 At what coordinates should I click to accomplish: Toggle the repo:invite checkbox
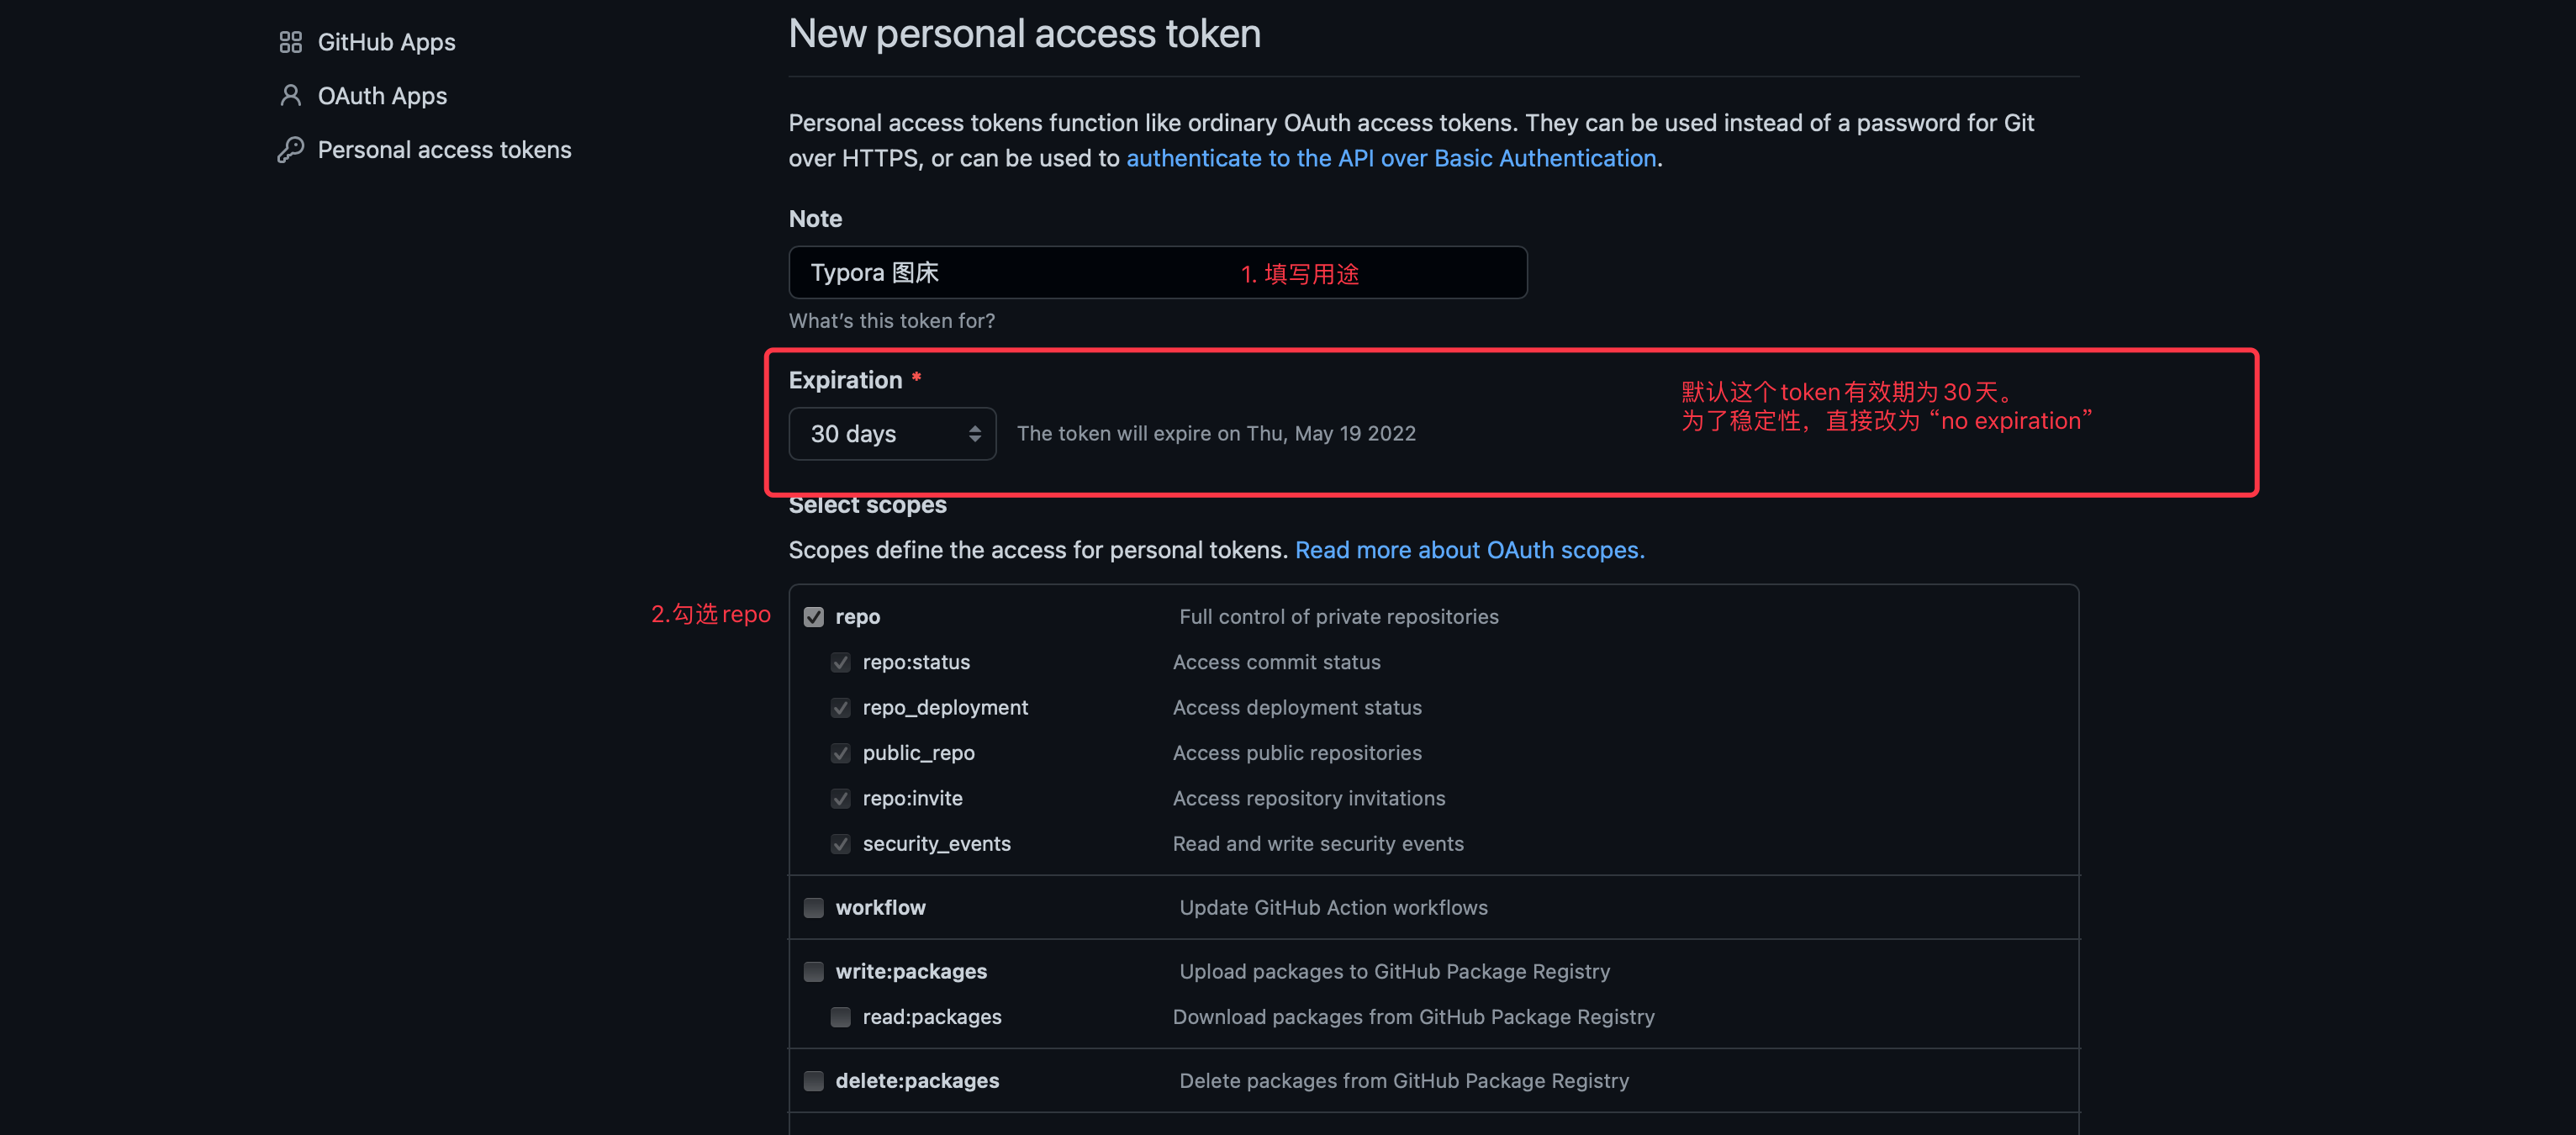841,799
